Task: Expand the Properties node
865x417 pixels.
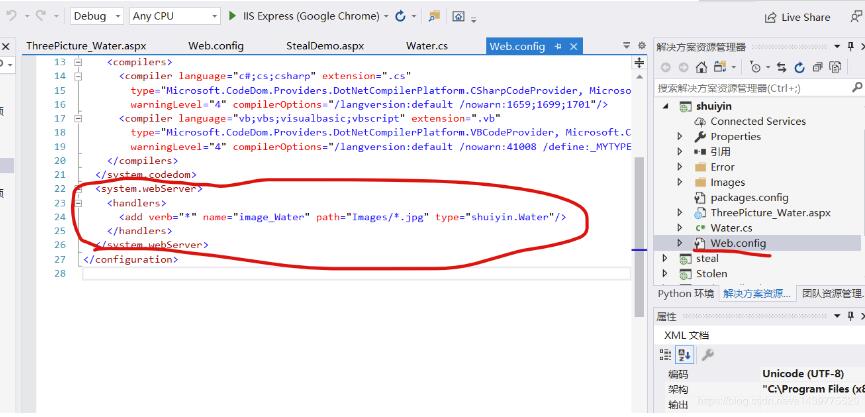Action: pos(680,136)
